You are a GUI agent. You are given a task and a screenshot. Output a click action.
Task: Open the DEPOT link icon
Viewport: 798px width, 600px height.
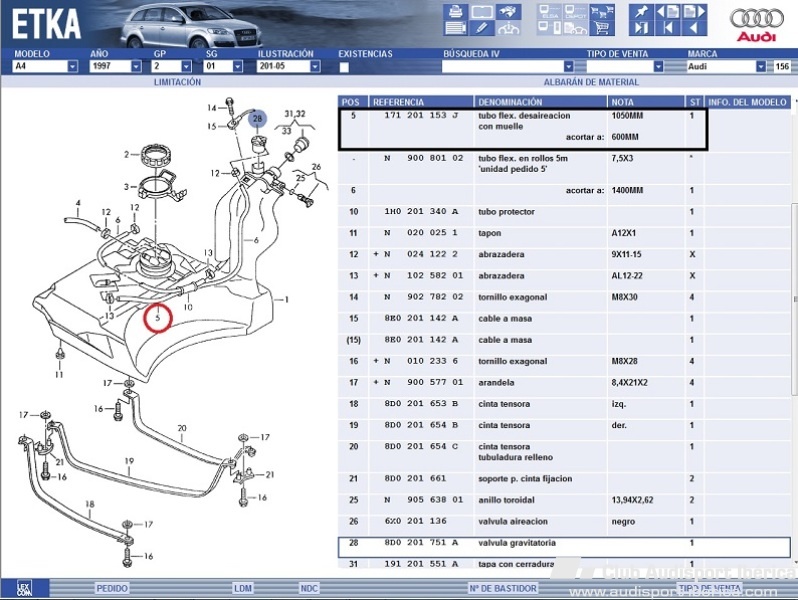click(576, 12)
